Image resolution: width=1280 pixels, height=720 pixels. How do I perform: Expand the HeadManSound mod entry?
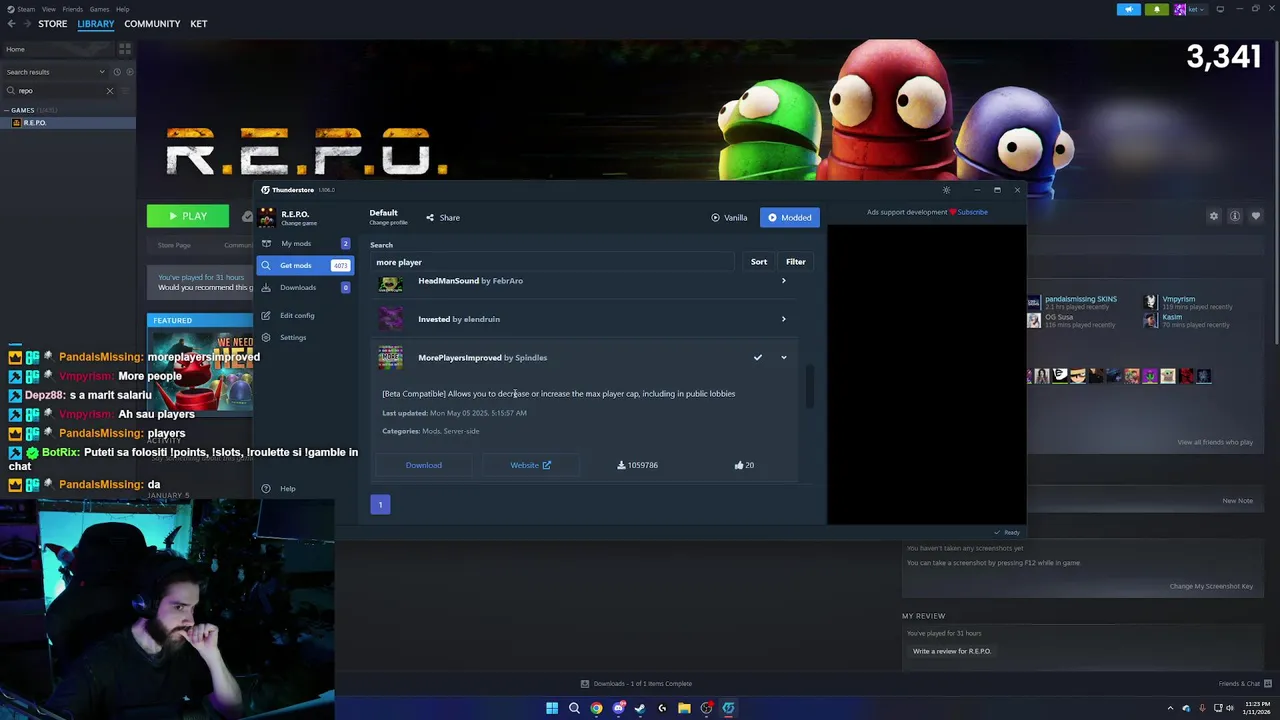783,281
